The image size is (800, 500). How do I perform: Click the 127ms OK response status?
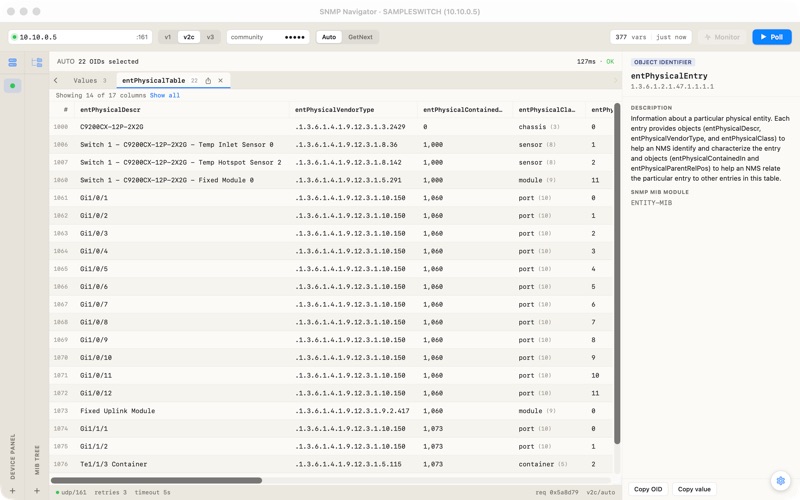click(x=595, y=62)
